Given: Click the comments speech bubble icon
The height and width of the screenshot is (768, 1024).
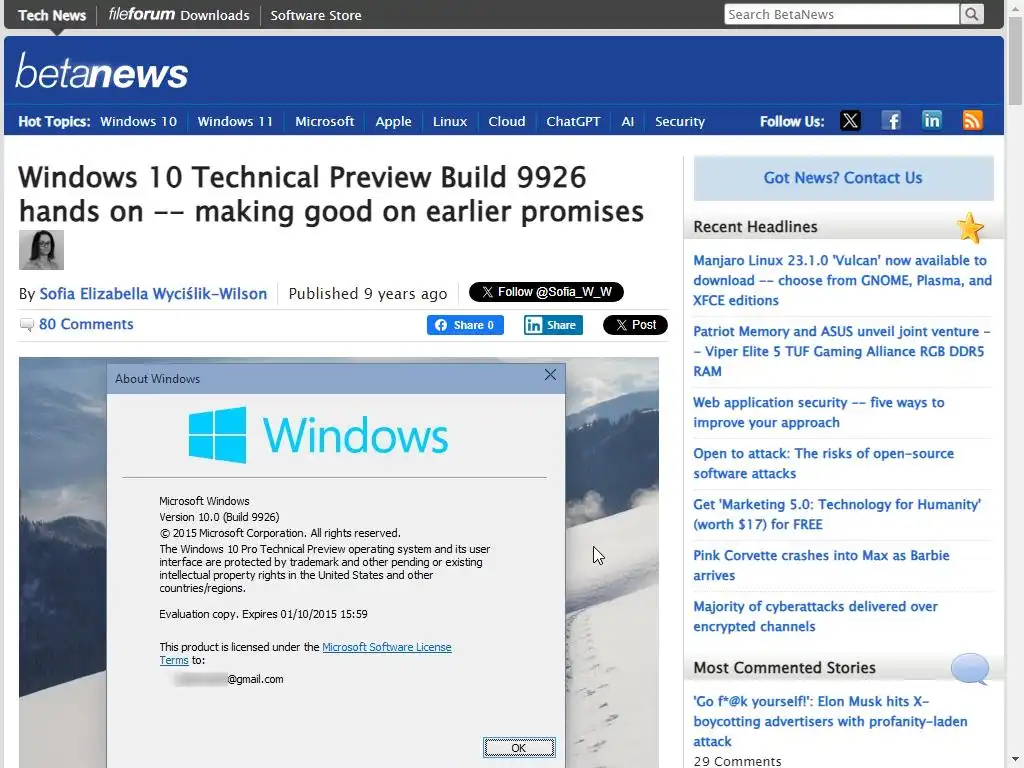Looking at the screenshot, I should click(x=27, y=325).
